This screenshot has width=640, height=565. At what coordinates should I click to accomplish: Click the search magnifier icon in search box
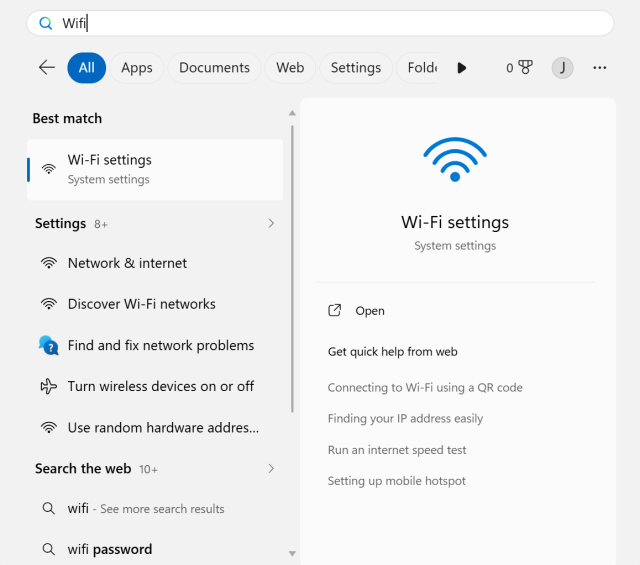[x=45, y=23]
